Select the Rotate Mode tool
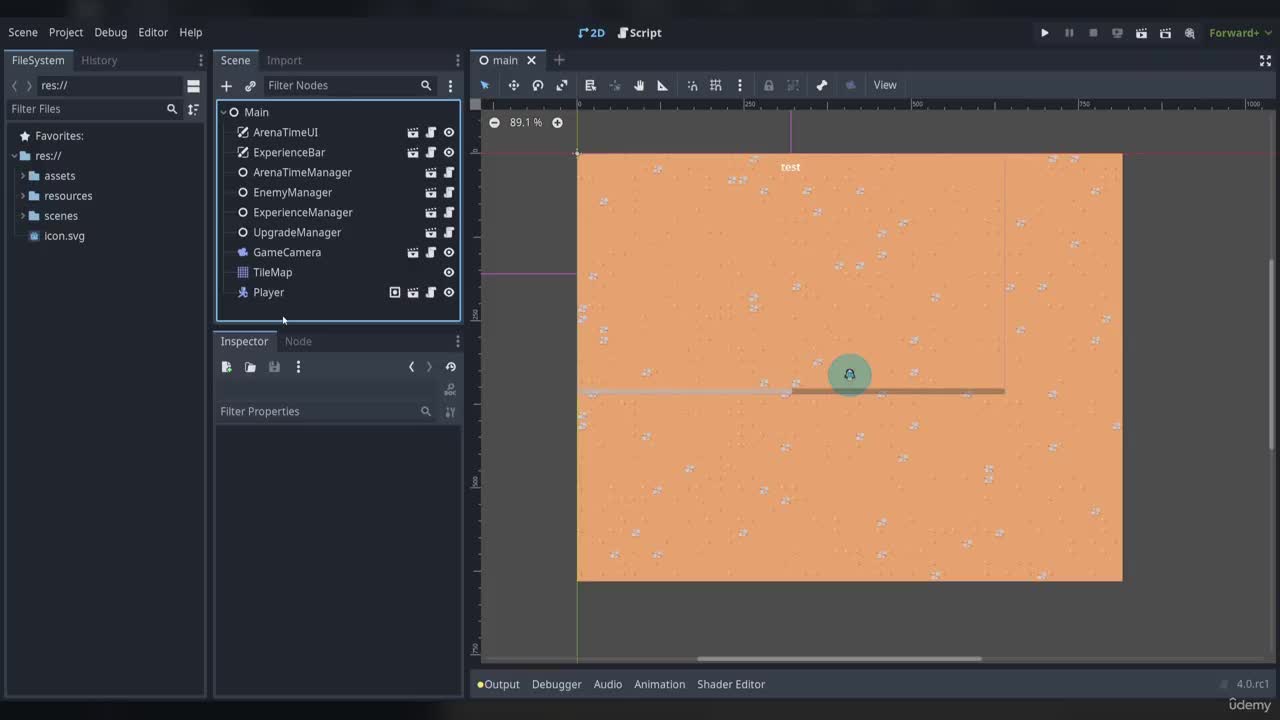Image resolution: width=1280 pixels, height=720 pixels. (x=537, y=85)
